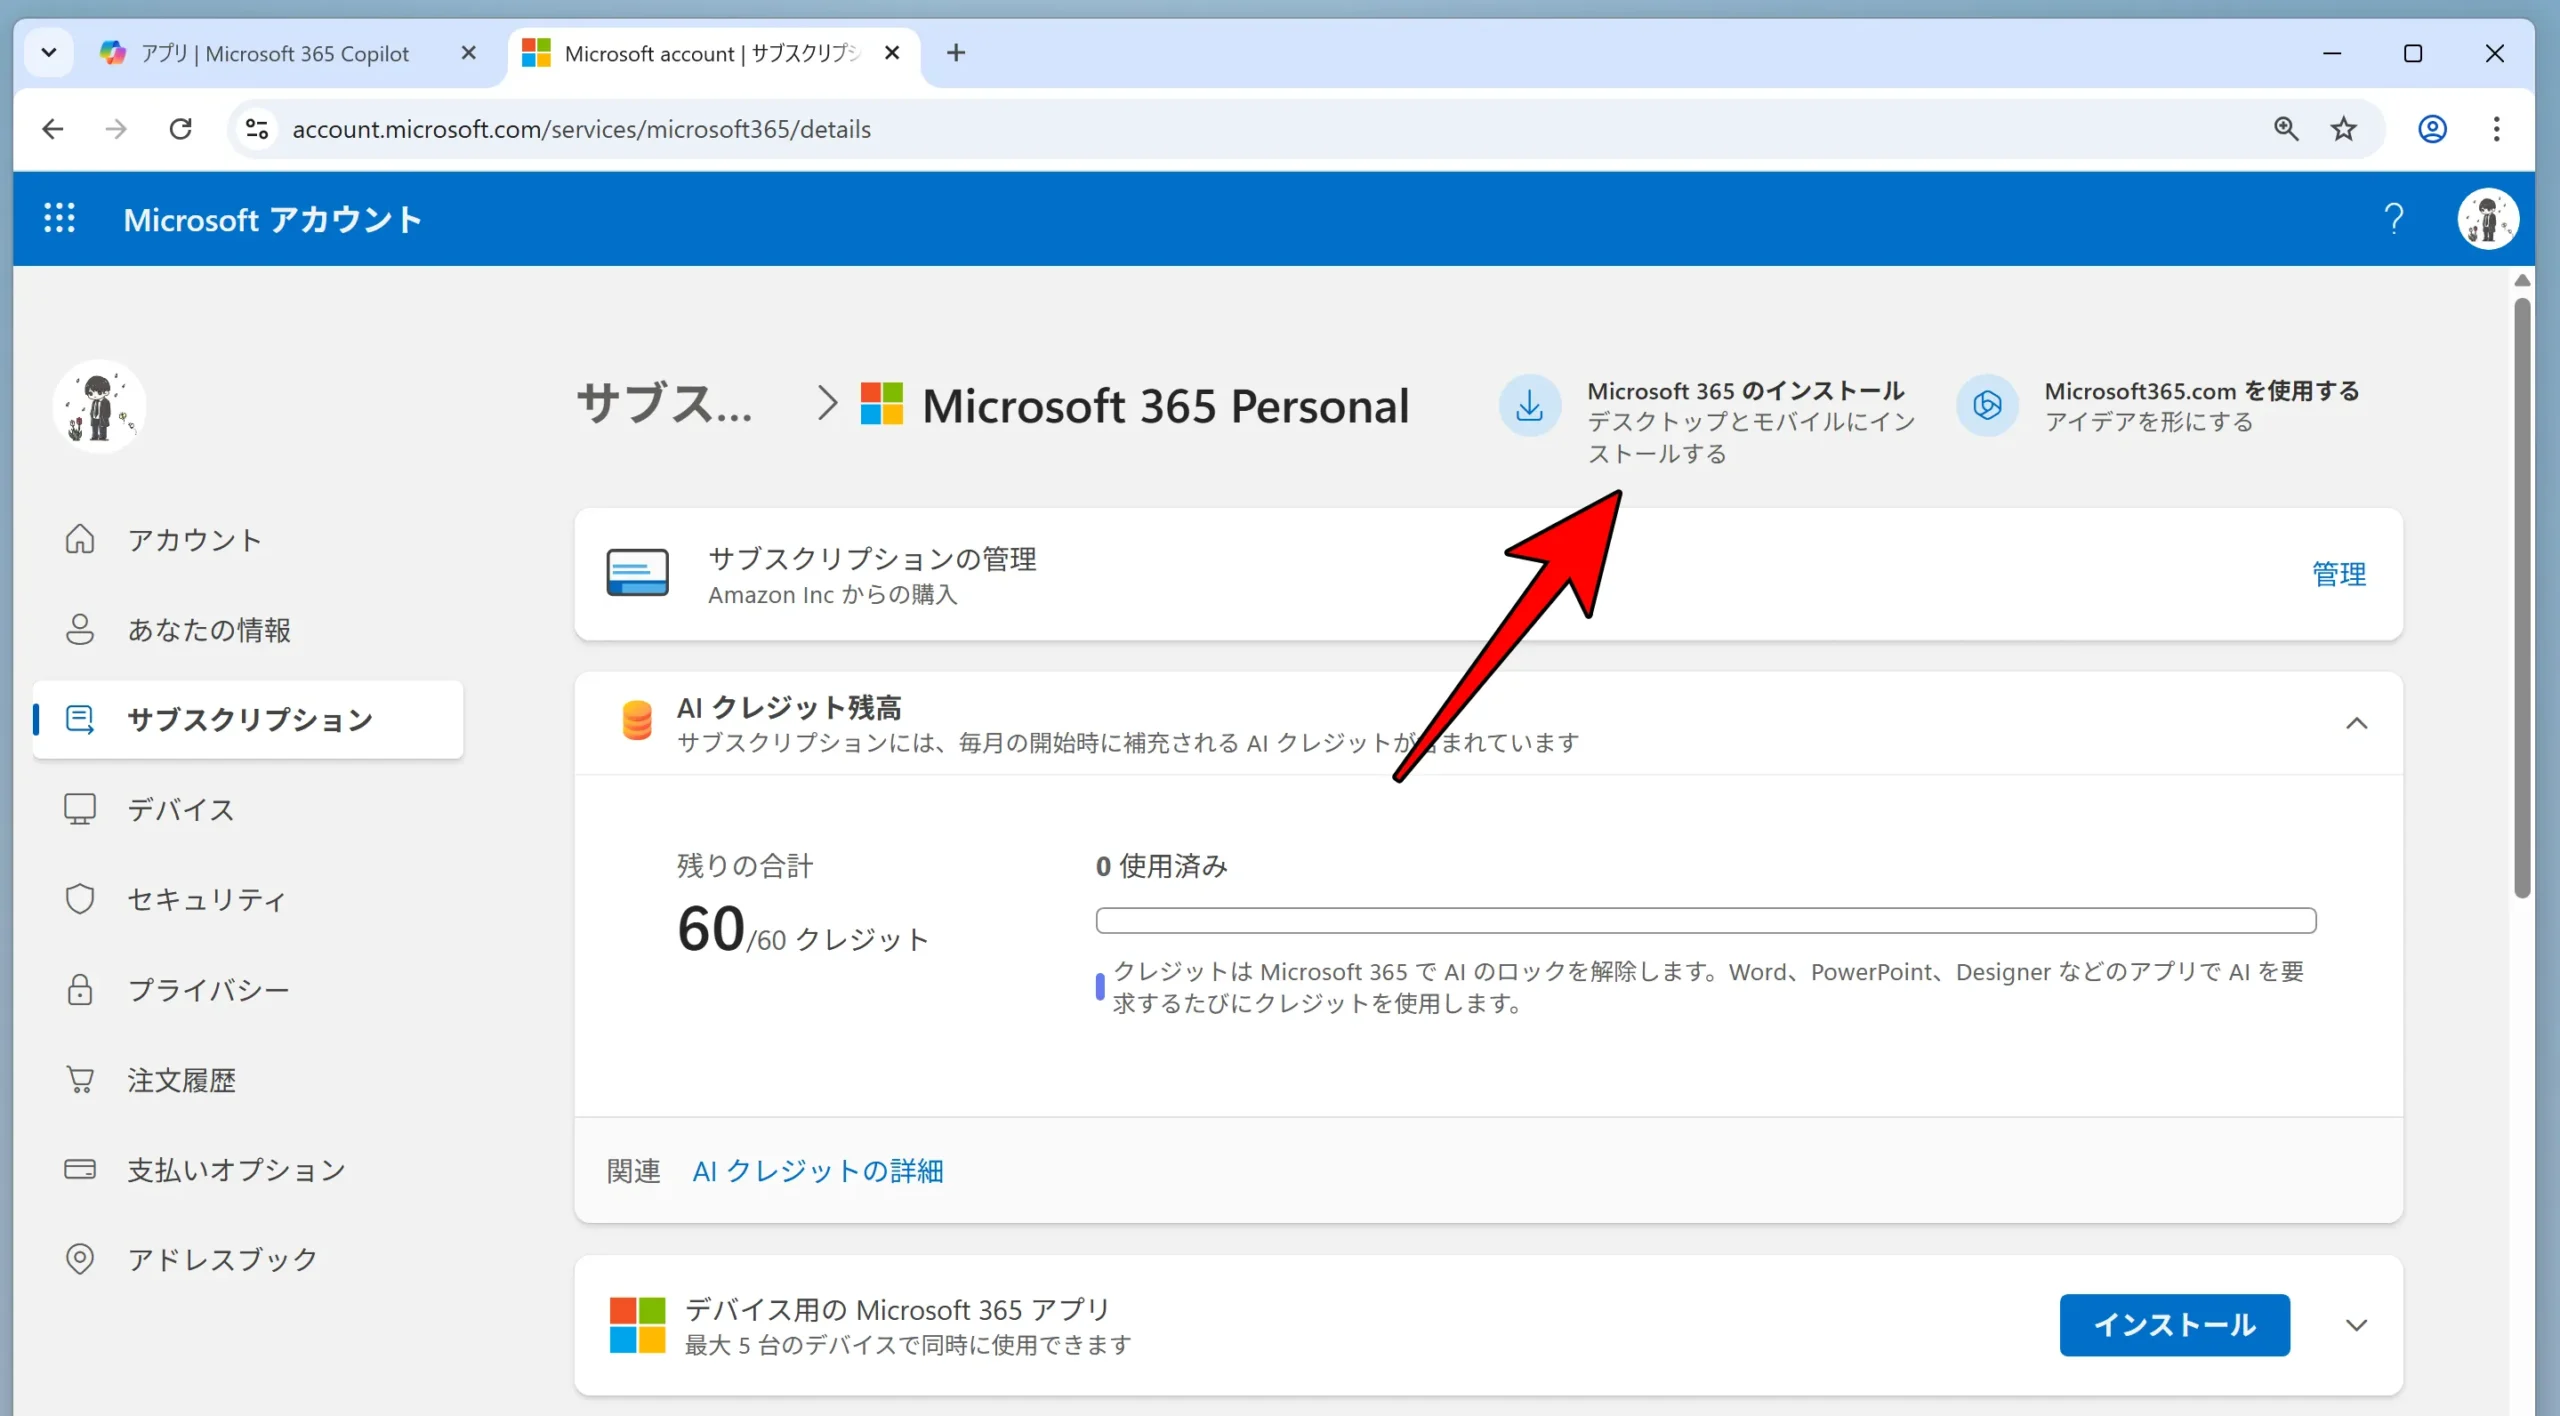Open the Microsoft apps launcher grid
The image size is (2560, 1416).
pos(59,218)
